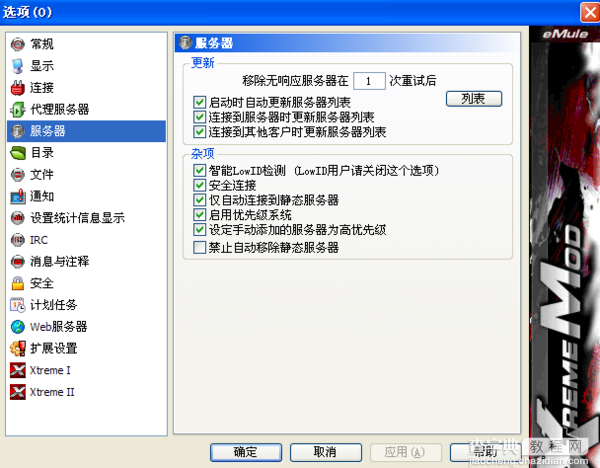Click the 通知 notification icon
600x468 pixels.
pos(18,196)
